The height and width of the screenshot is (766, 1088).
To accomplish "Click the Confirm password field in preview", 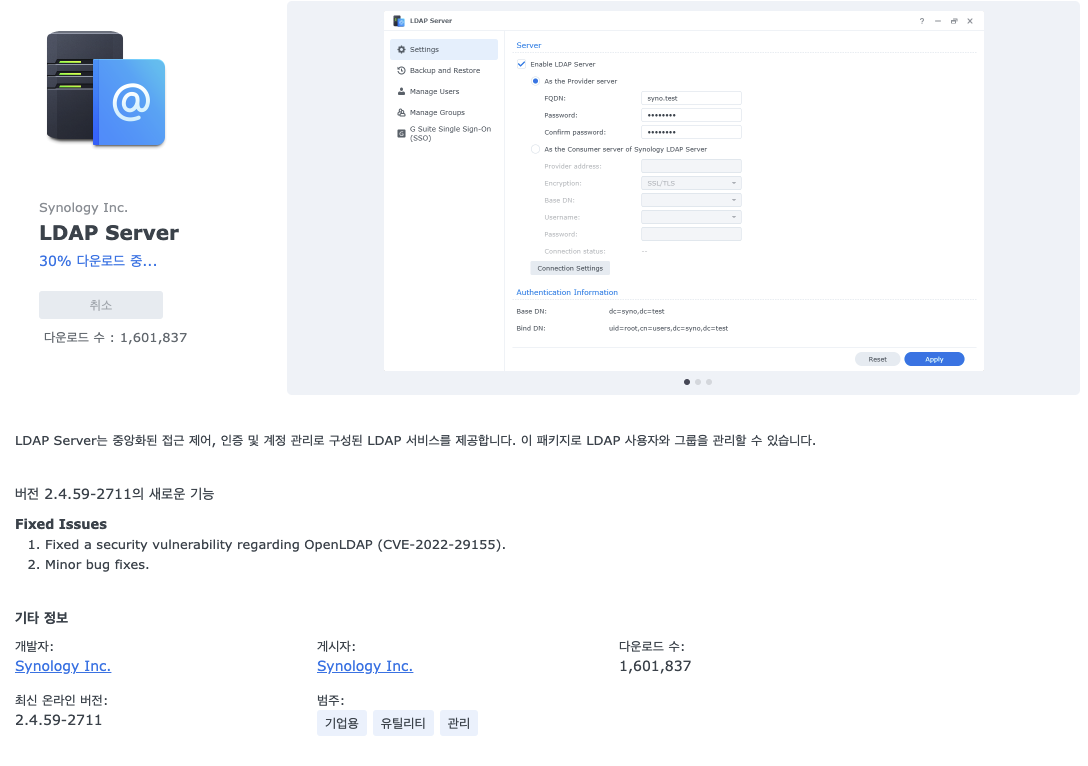I will tap(691, 132).
